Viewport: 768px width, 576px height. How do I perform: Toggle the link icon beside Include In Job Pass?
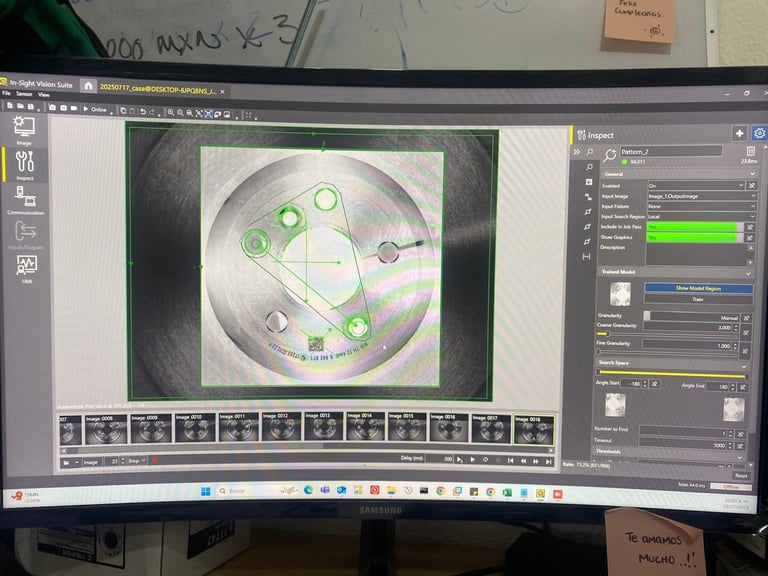point(750,227)
